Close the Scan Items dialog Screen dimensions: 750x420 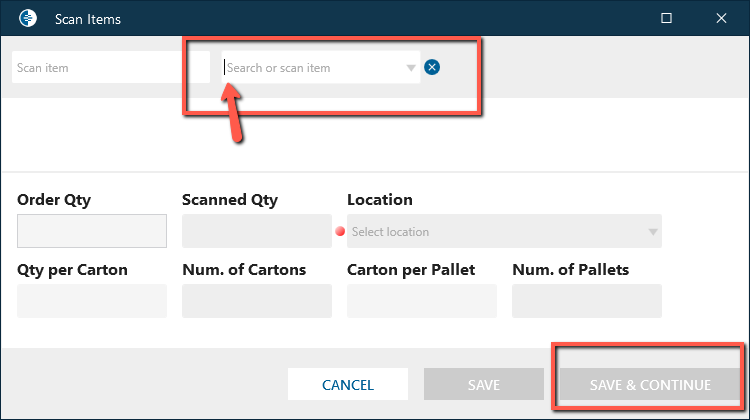pyautogui.click(x=721, y=18)
